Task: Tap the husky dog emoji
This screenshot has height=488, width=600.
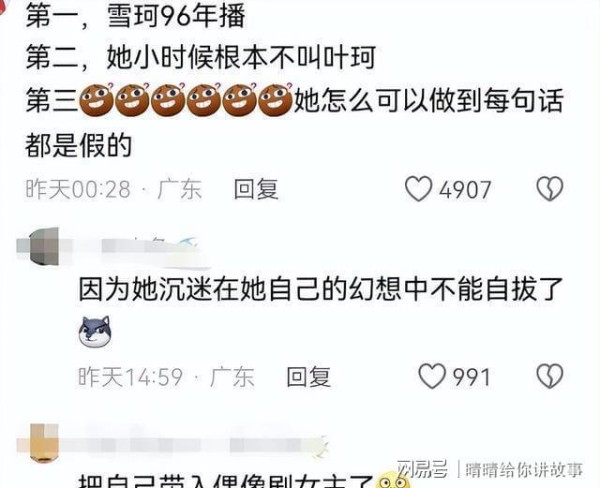Action: click(95, 331)
